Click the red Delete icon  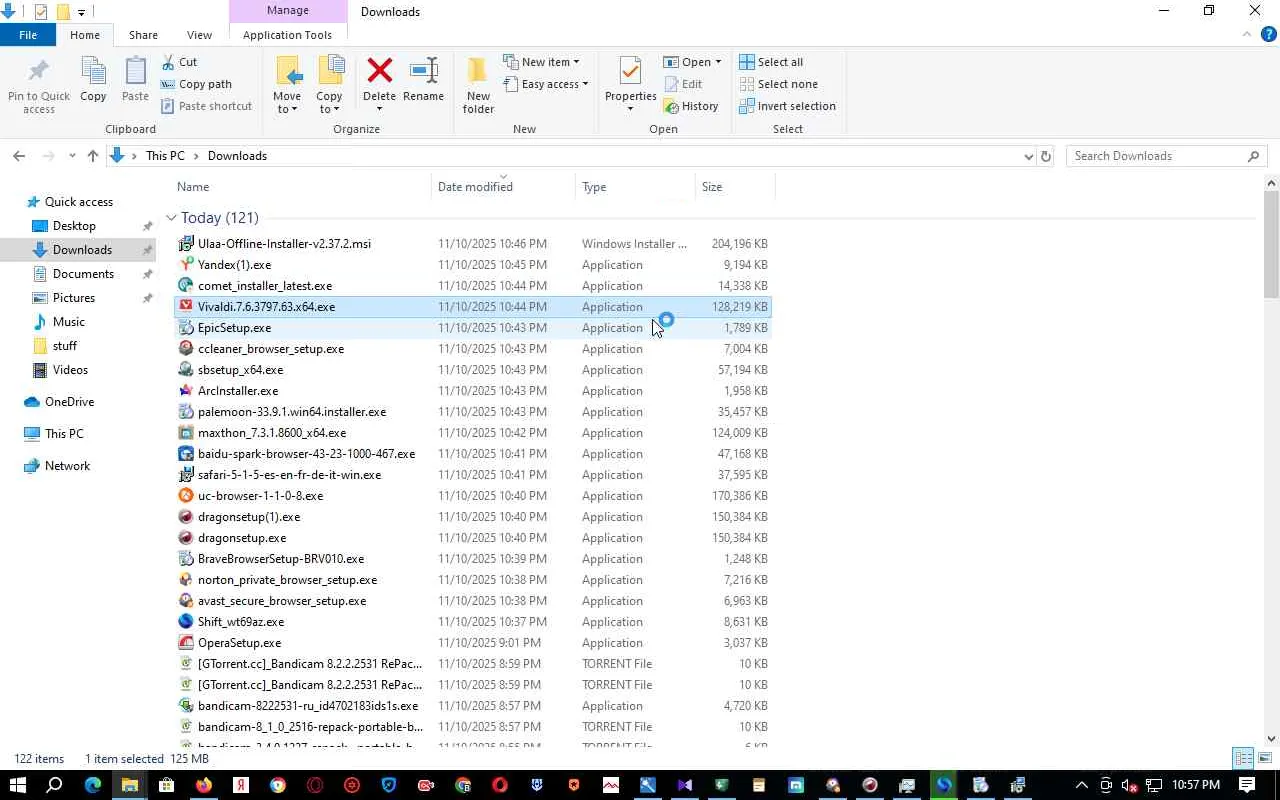pos(379,70)
